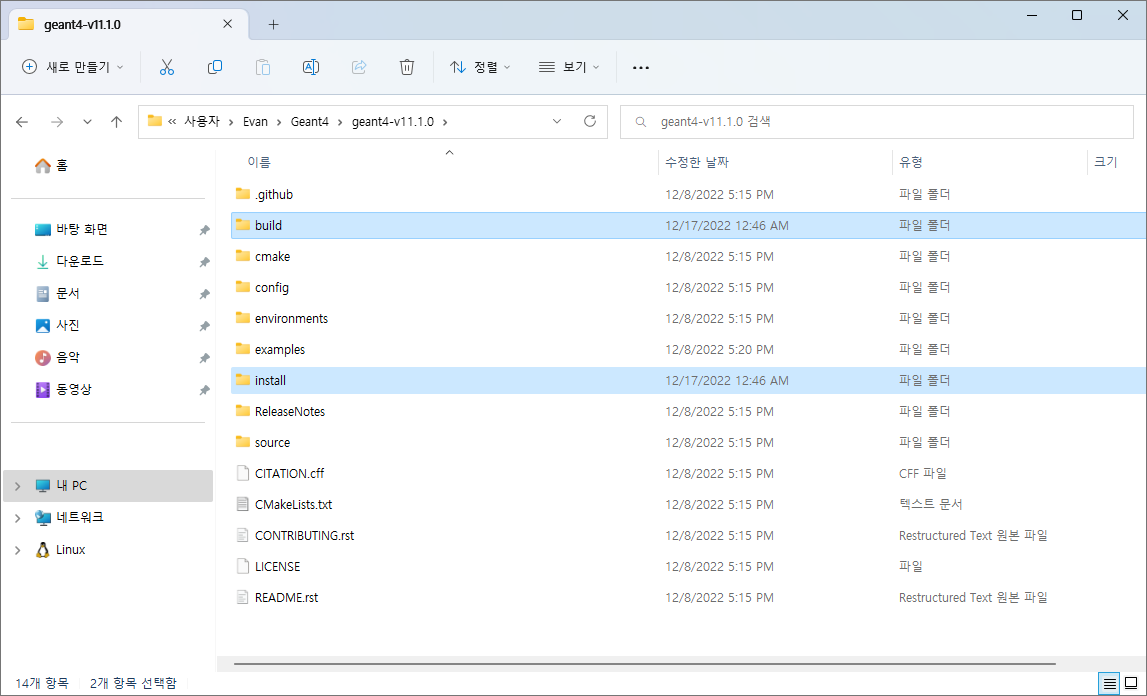
Task: Click the Cut scissors icon
Action: (166, 67)
